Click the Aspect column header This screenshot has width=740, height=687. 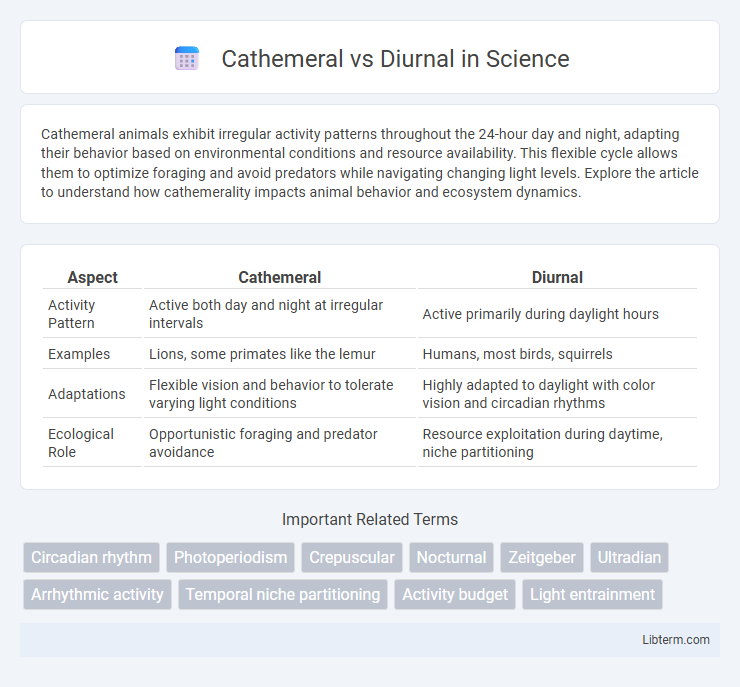pos(92,277)
